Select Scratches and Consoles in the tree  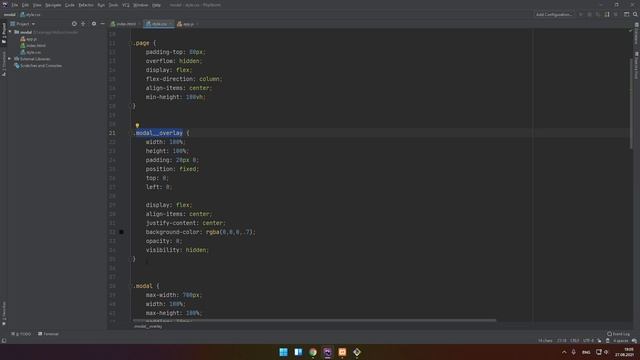pos(38,66)
